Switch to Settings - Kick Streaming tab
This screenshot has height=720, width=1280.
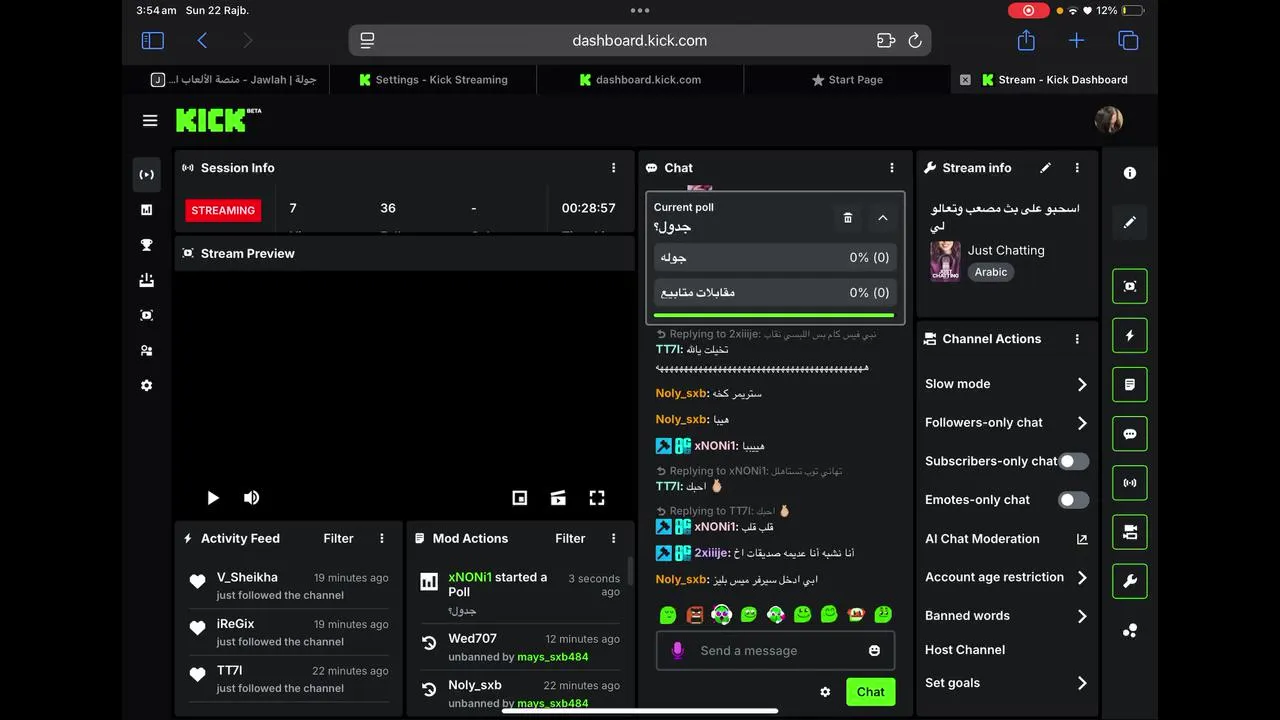pyautogui.click(x=433, y=80)
